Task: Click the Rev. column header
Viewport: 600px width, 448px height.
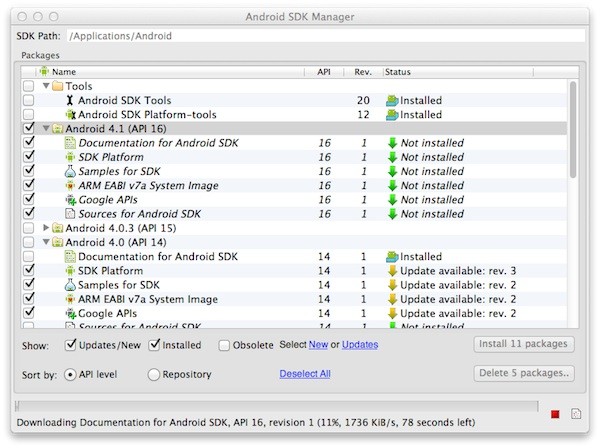Action: tap(363, 72)
